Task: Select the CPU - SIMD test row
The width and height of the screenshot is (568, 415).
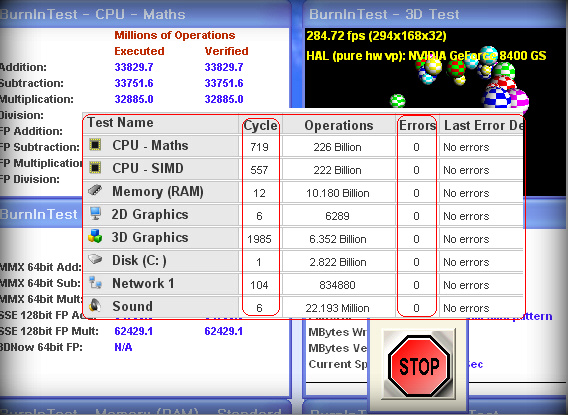Action: pos(304,169)
